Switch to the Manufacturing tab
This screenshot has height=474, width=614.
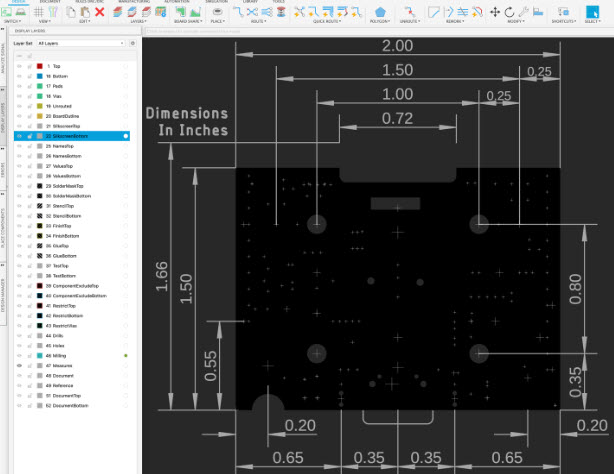click(134, 2)
